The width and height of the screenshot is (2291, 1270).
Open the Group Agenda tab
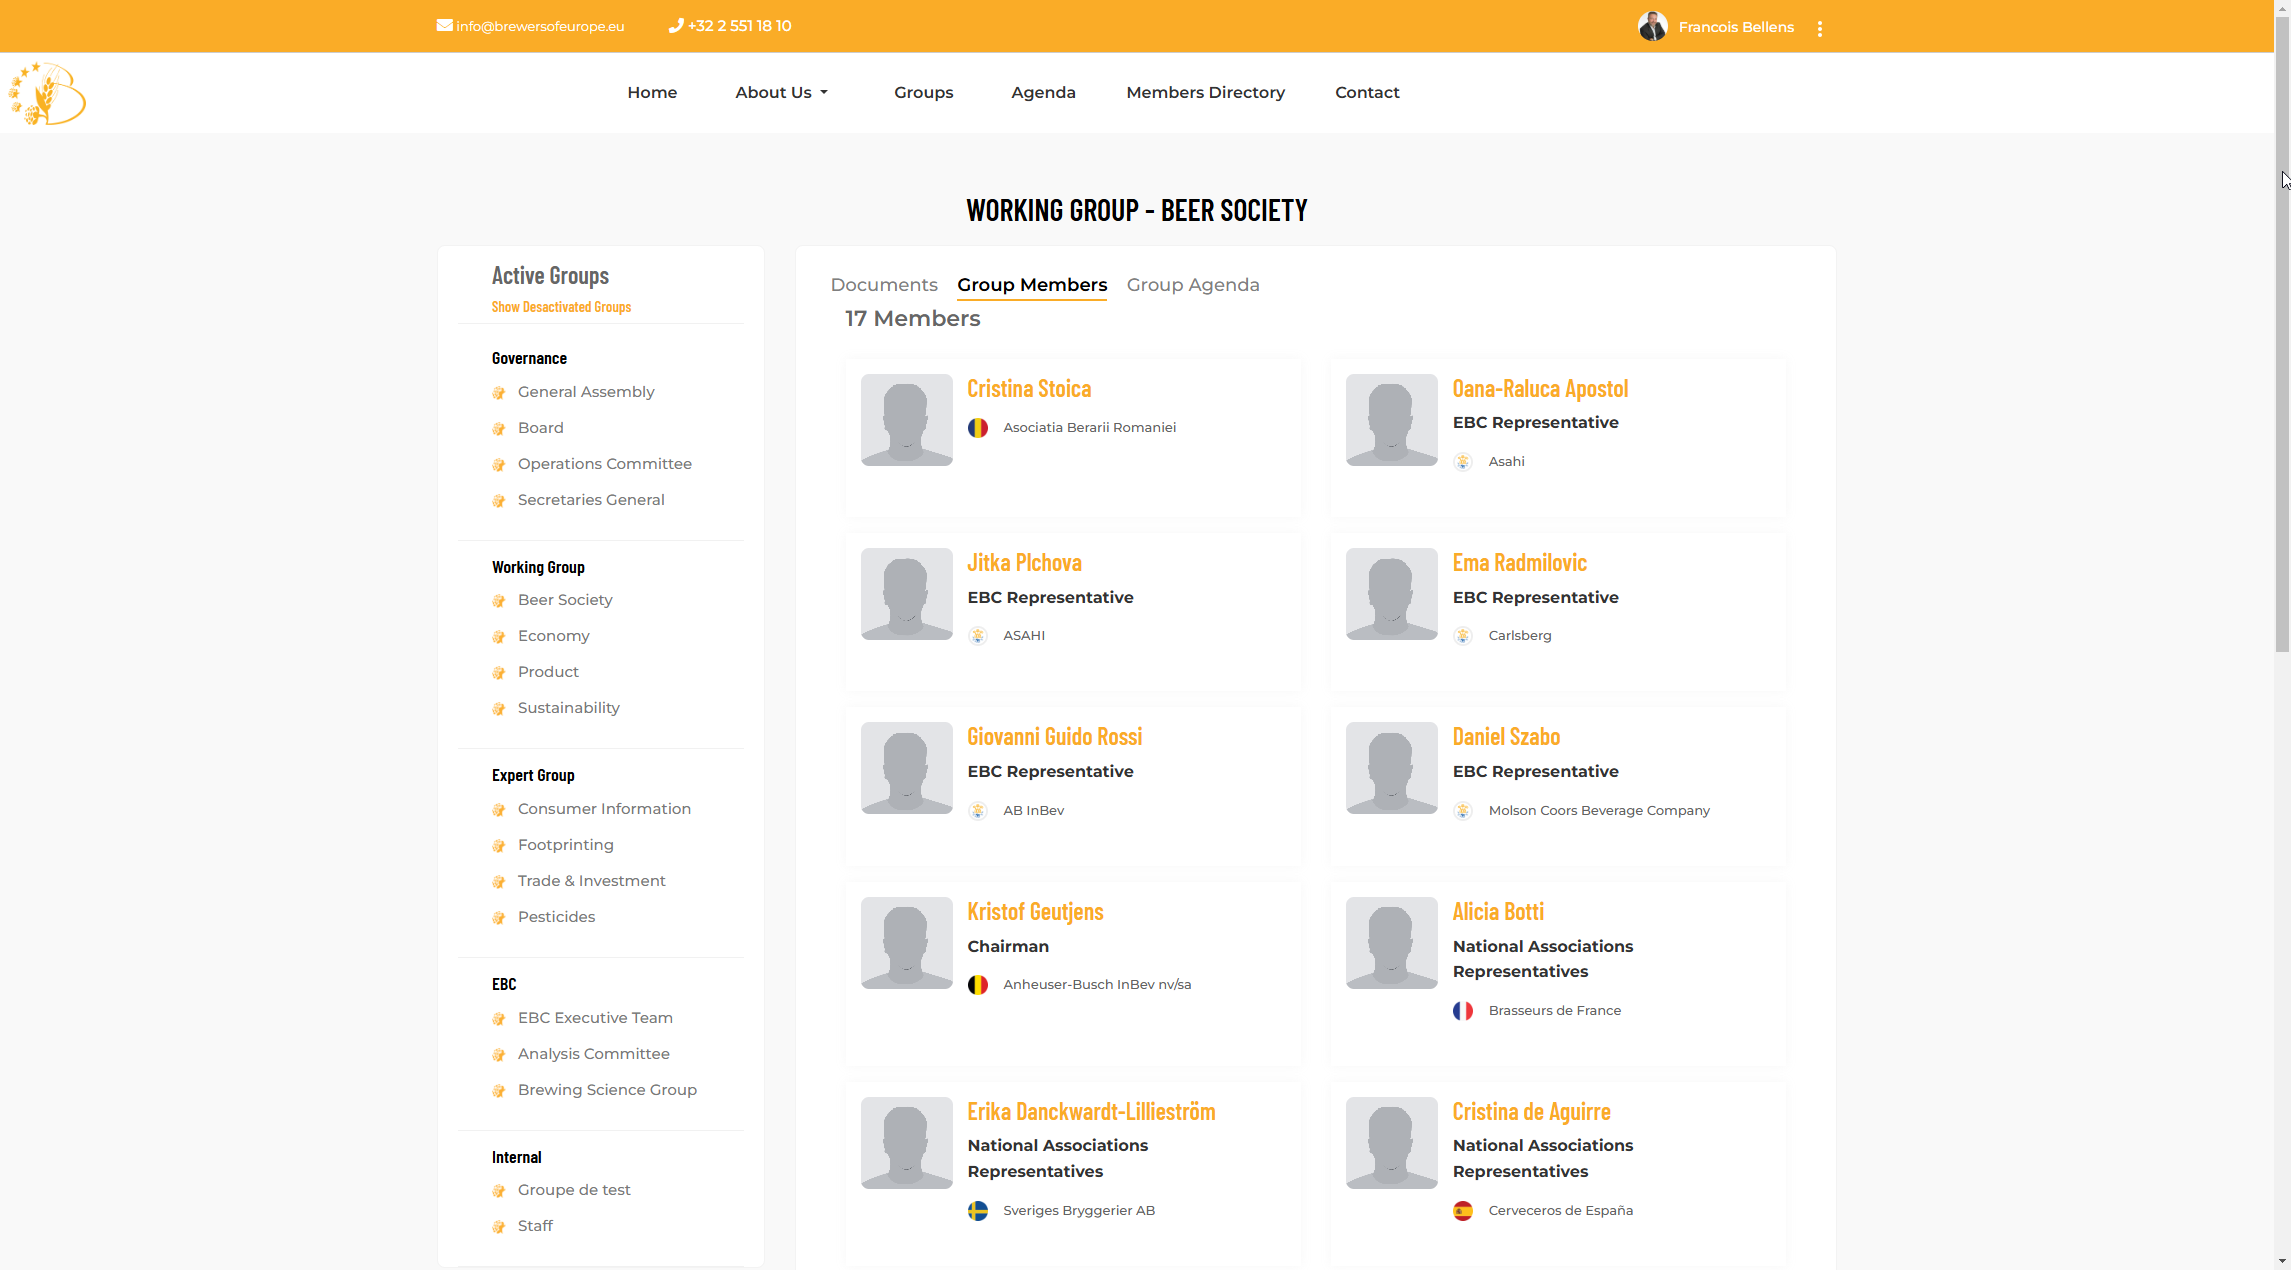[1192, 285]
